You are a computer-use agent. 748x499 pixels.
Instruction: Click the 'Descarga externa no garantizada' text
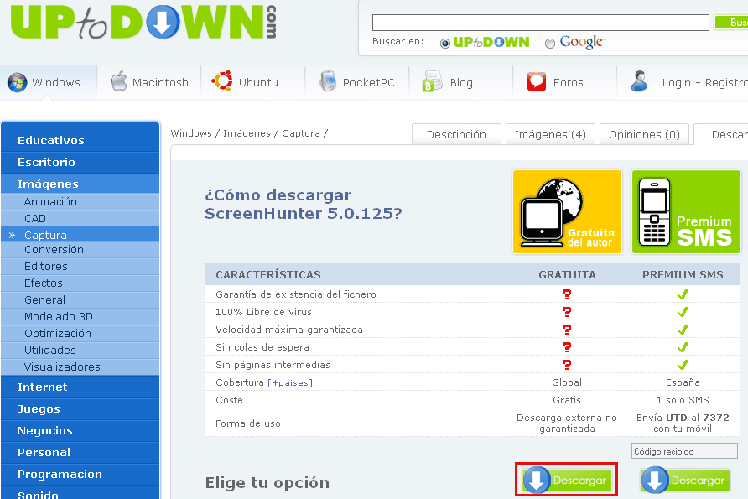click(567, 423)
